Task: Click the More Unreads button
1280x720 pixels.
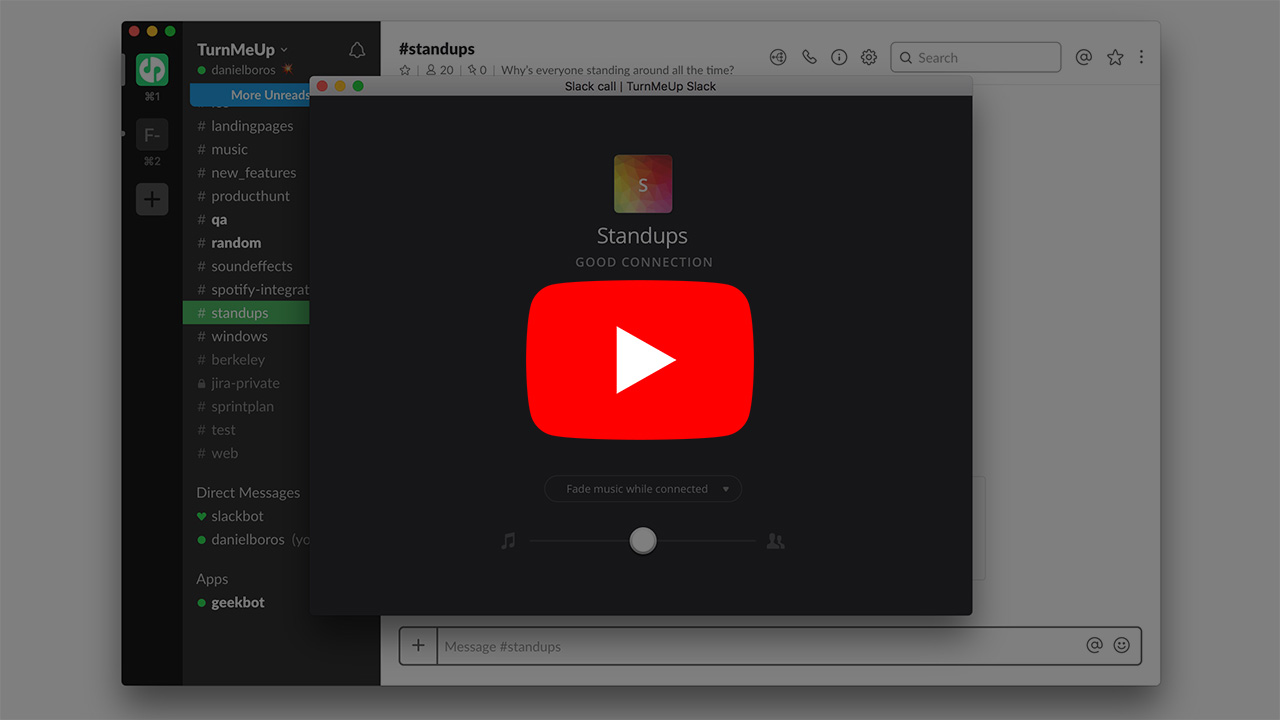Action: (x=252, y=95)
